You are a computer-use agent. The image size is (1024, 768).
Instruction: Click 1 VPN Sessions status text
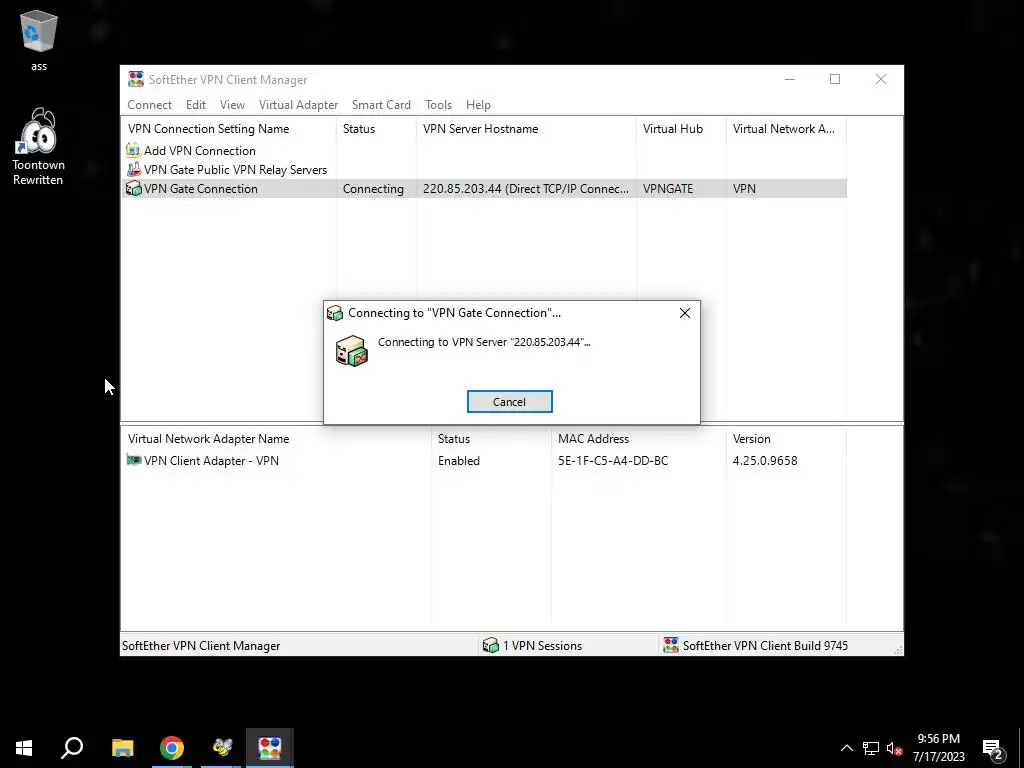(542, 646)
